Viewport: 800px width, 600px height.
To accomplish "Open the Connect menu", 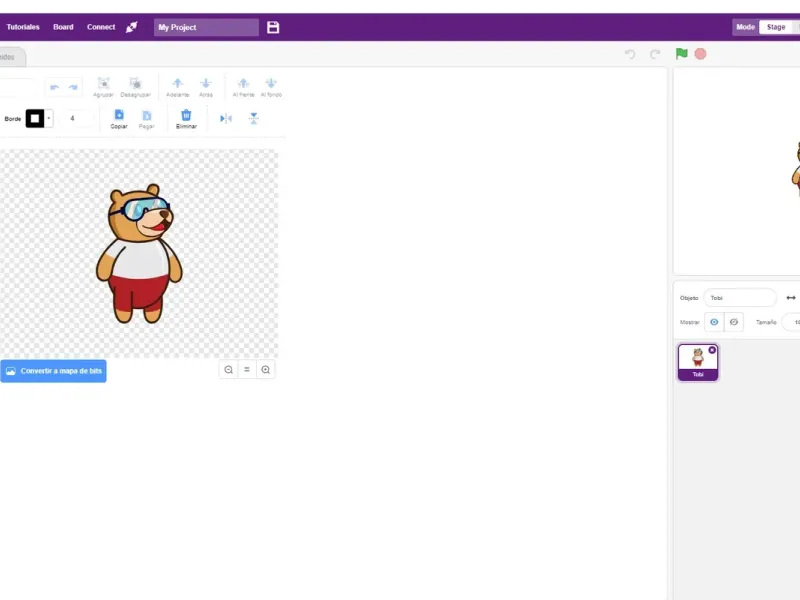I will click(101, 27).
